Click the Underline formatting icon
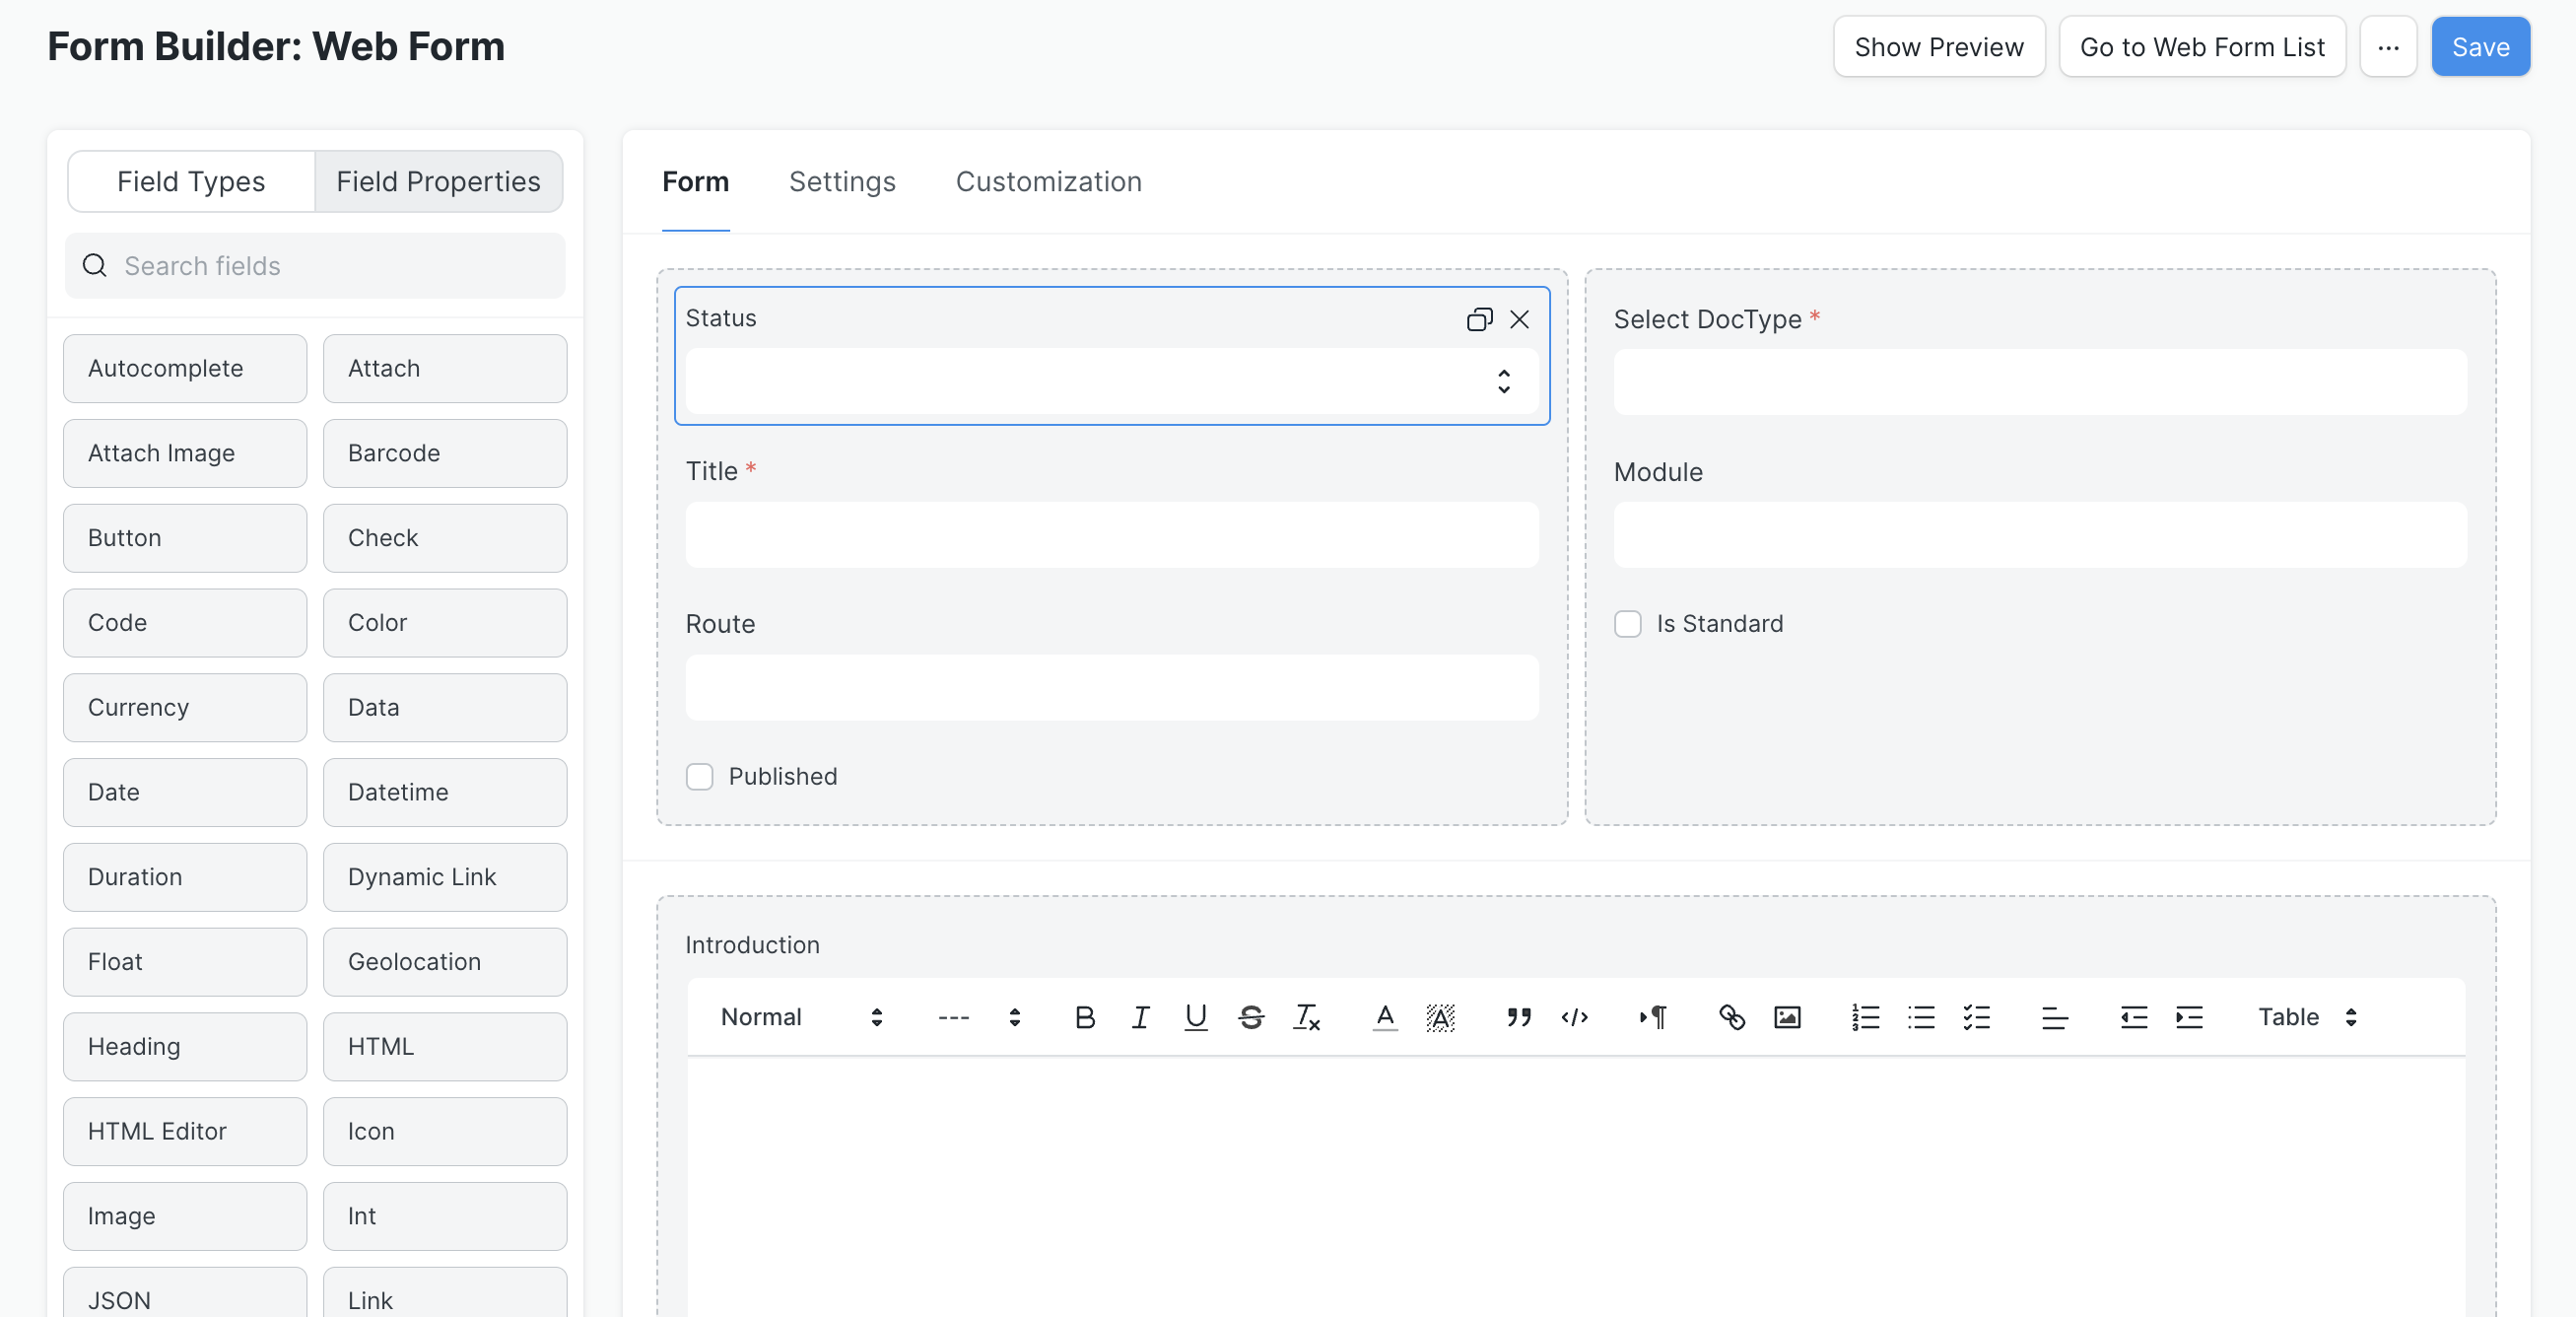The width and height of the screenshot is (2576, 1317). (x=1195, y=1016)
